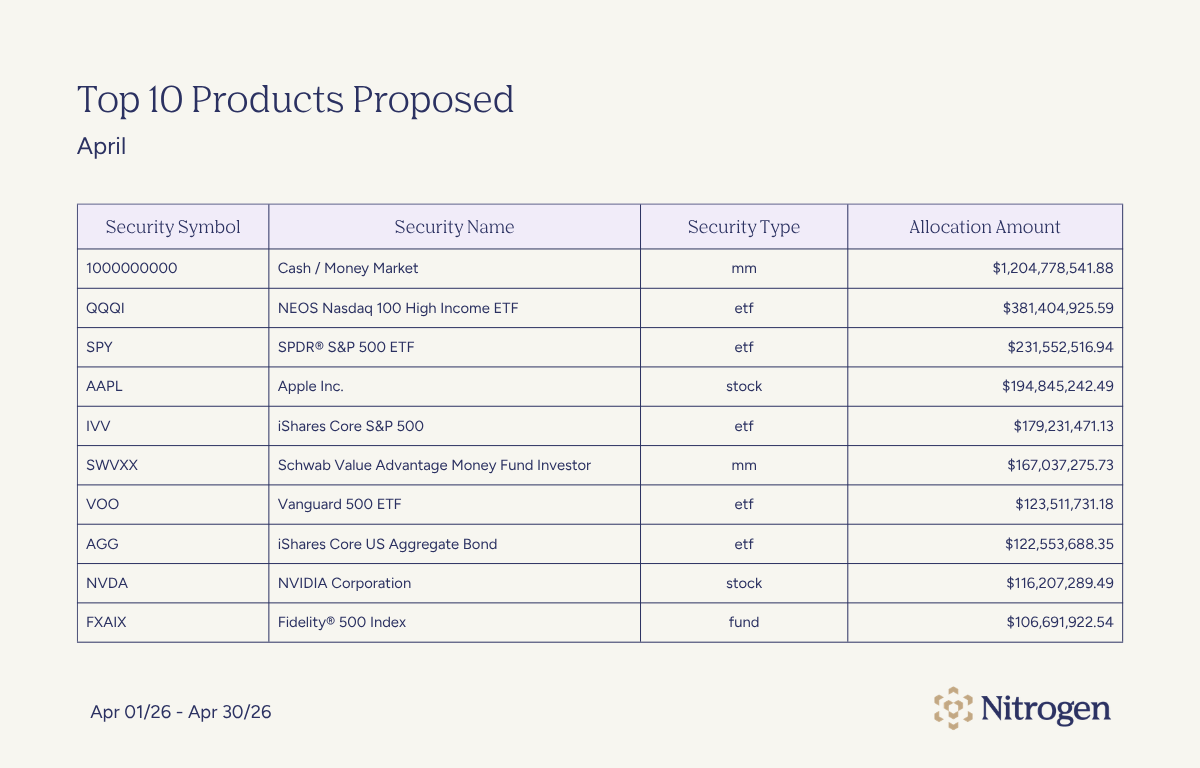The image size is (1200, 768).
Task: Select the Apple Inc. name cell
Action: click(x=454, y=386)
